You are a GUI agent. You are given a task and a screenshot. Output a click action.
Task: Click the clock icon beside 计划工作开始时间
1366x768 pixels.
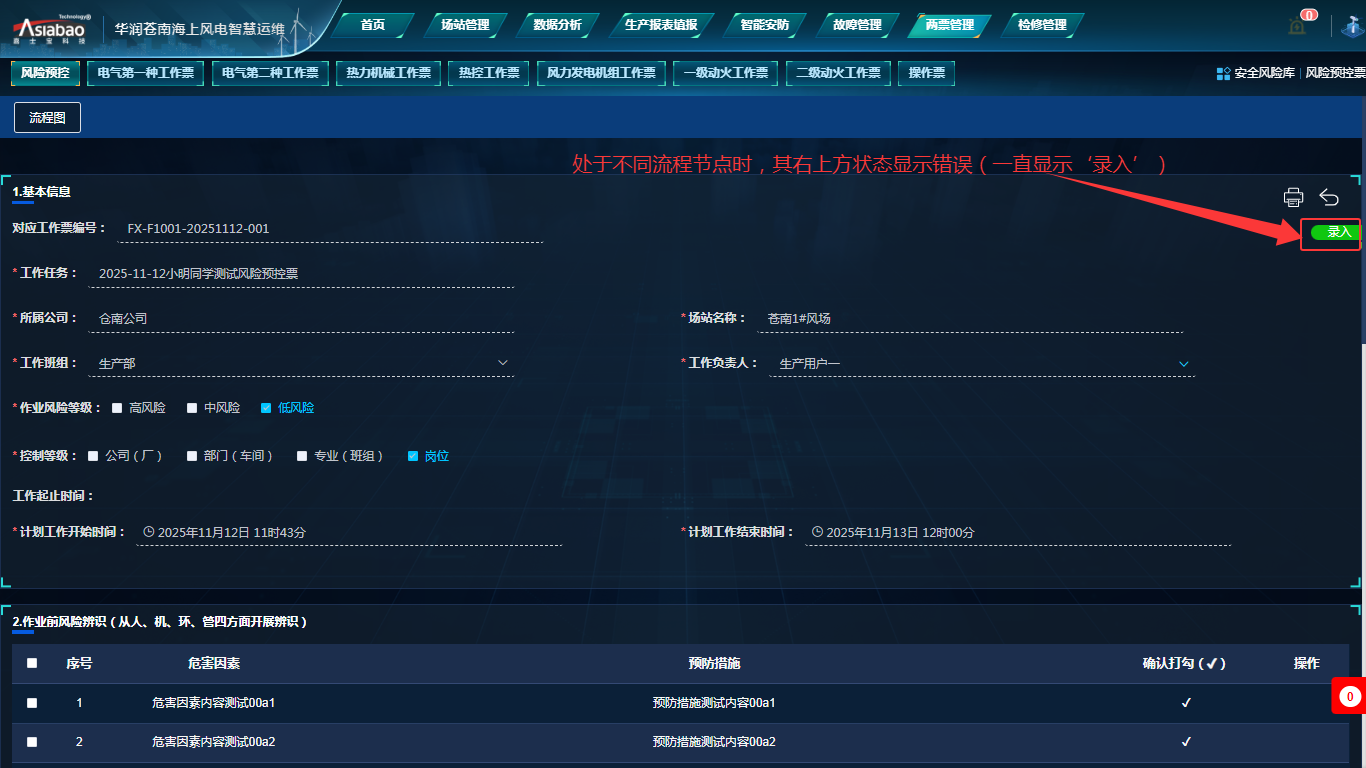149,532
